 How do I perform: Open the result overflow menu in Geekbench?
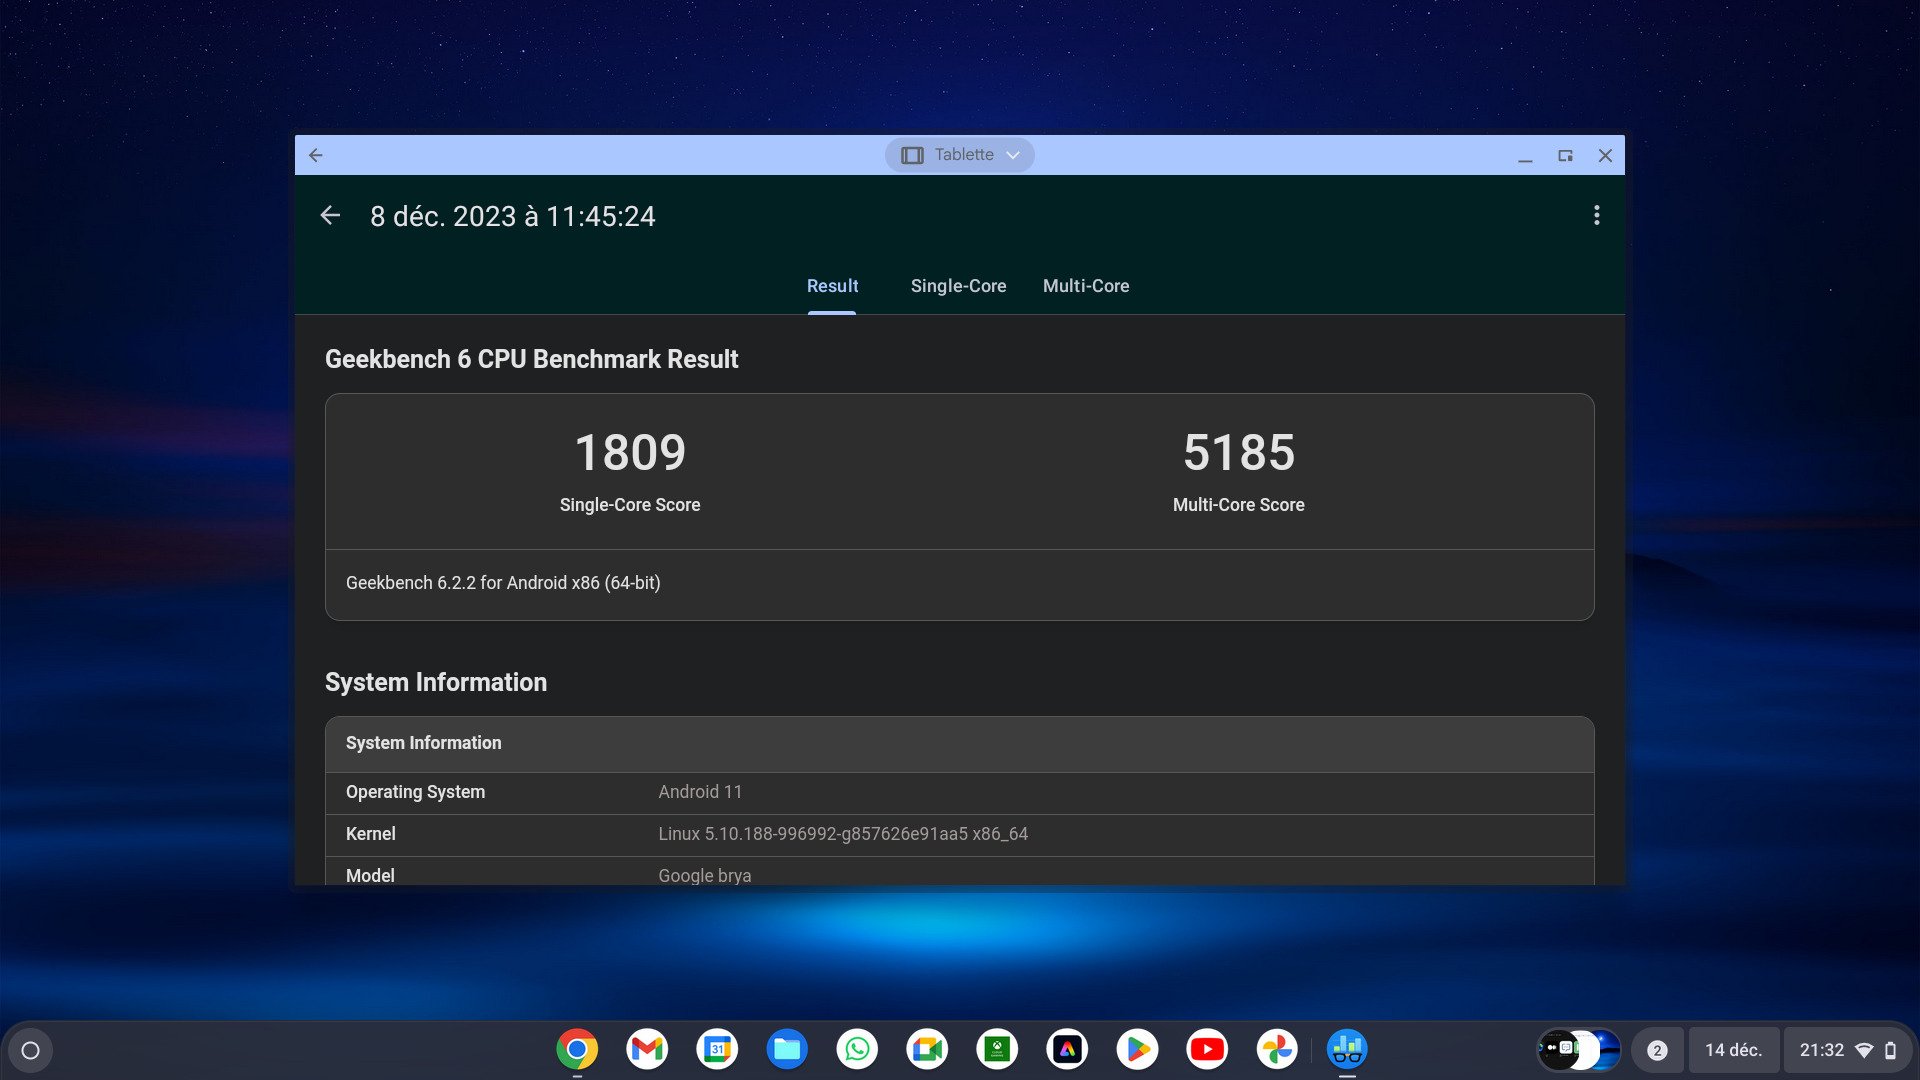[x=1596, y=215]
